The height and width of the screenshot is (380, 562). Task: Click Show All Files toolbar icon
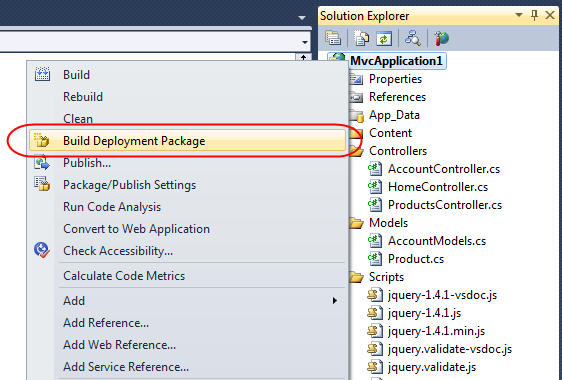361,38
